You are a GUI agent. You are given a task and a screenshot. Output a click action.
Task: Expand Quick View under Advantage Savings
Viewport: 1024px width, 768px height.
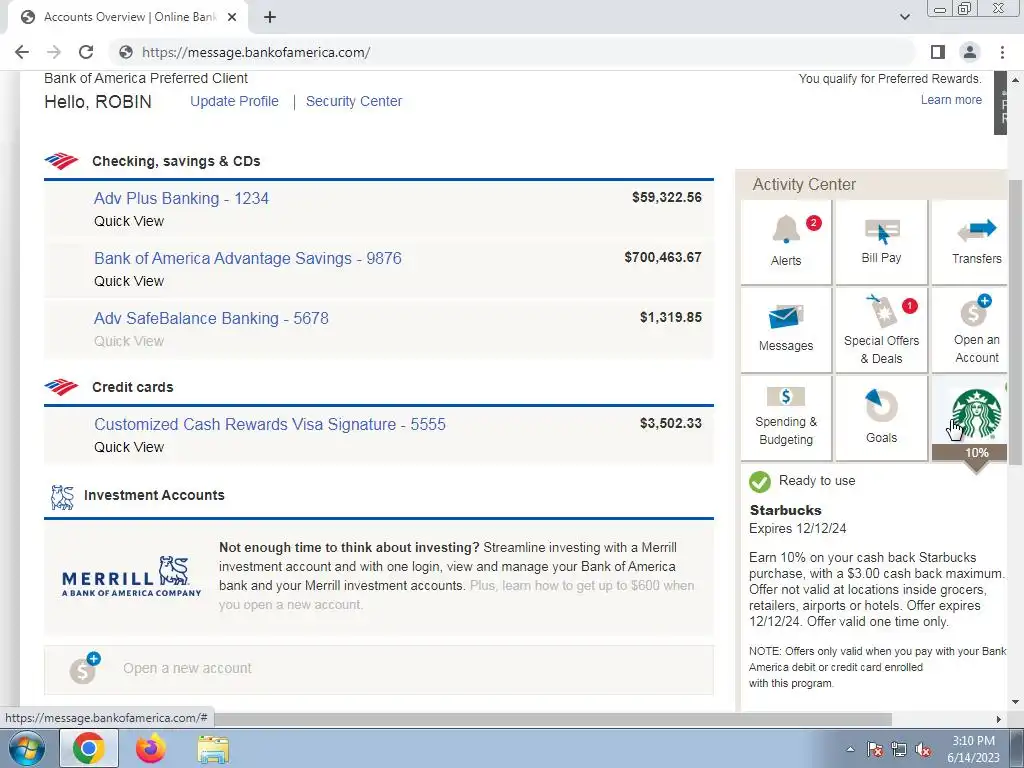click(x=129, y=281)
